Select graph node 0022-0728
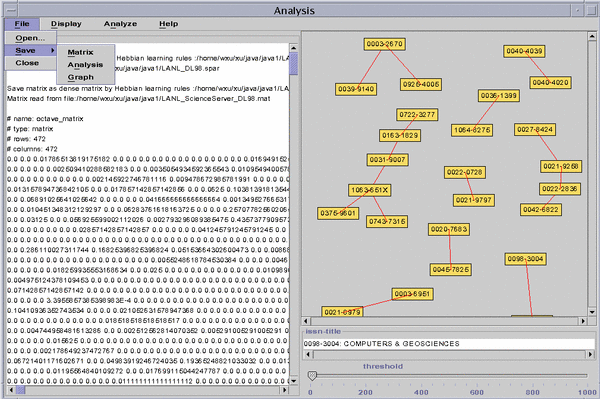 click(465, 172)
